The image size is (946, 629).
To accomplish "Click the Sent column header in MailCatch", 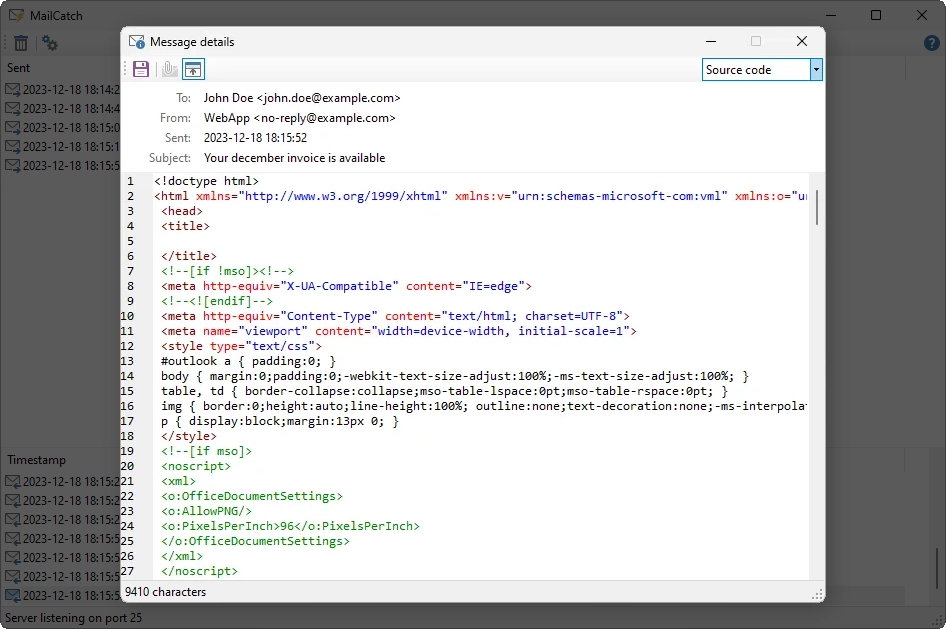I will click(x=18, y=68).
